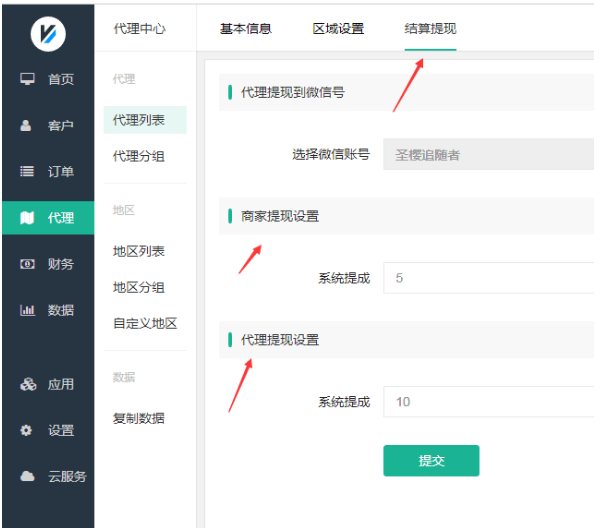Switch to the 区域设置 tab

coord(338,28)
